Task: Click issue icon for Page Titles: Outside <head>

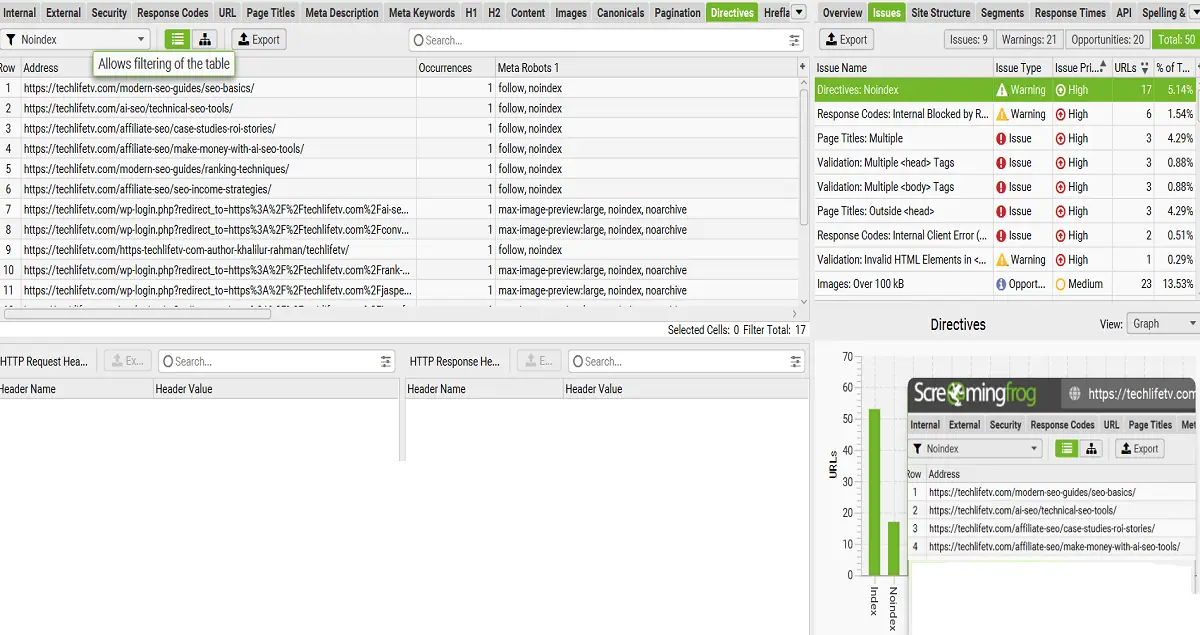Action: click(x=1002, y=211)
